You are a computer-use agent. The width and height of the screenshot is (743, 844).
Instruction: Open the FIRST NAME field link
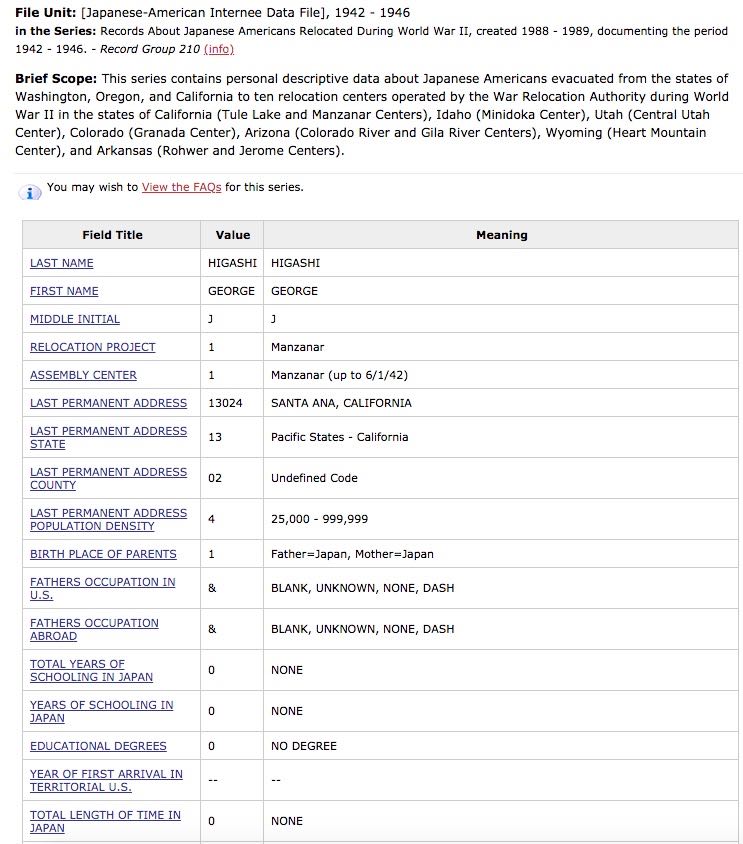click(64, 291)
